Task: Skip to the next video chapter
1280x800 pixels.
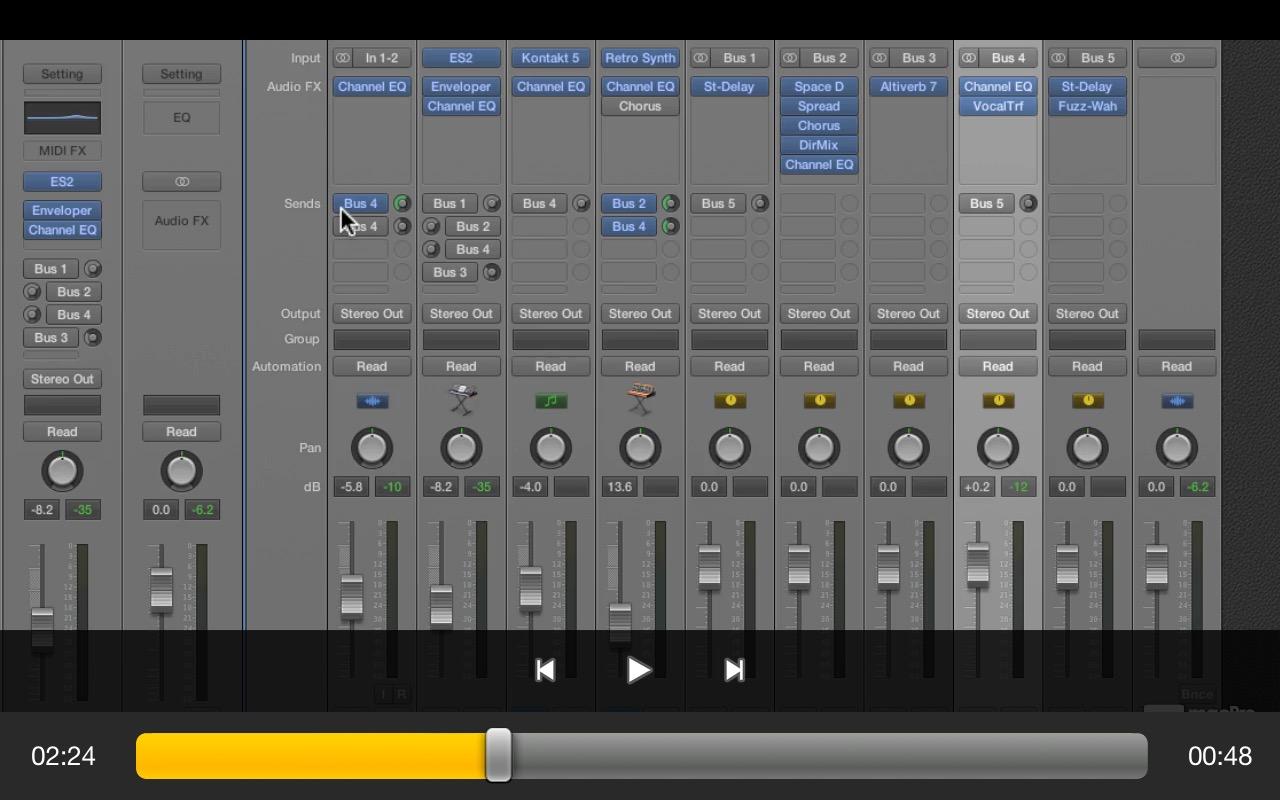Action: (734, 670)
